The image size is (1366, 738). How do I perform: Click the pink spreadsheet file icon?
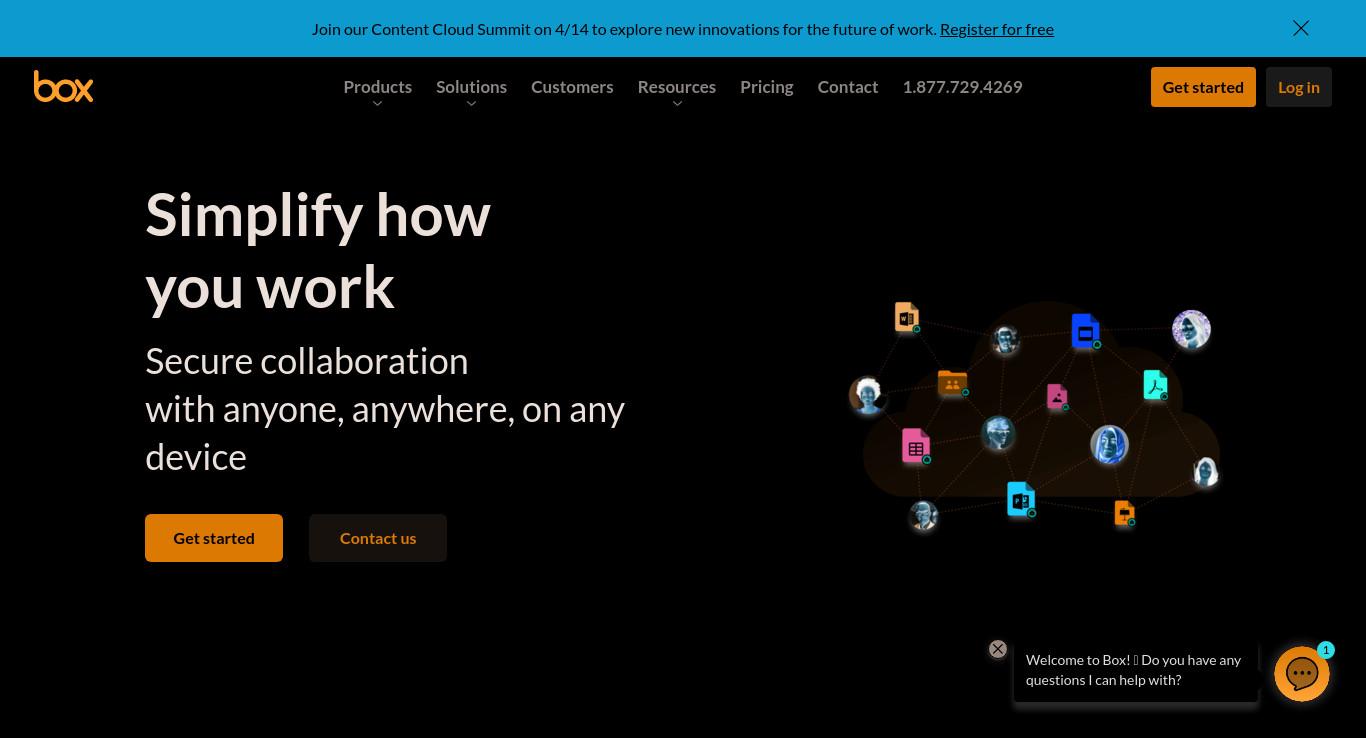tap(916, 446)
